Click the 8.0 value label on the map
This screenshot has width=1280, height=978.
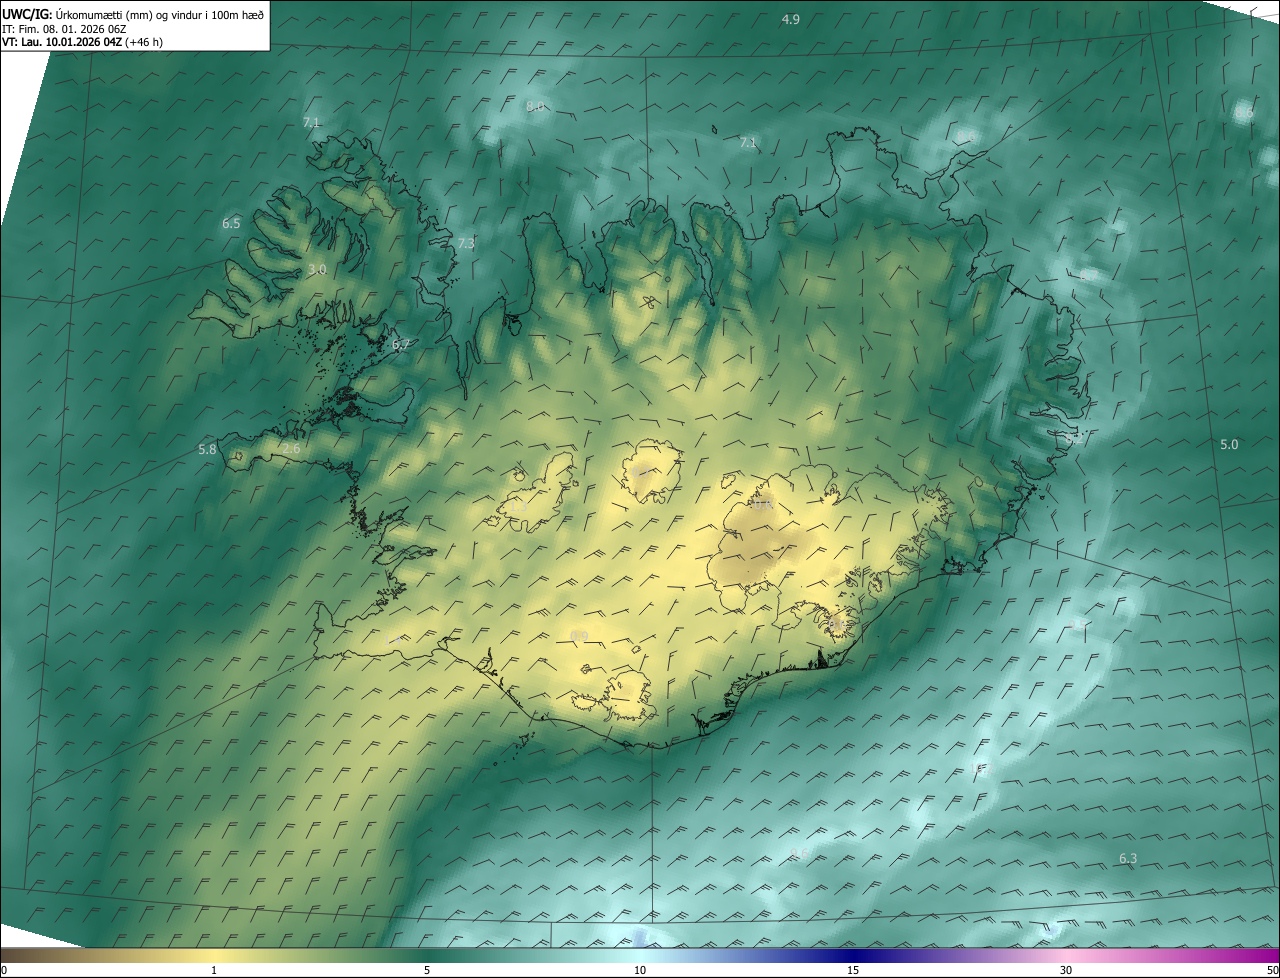pyautogui.click(x=535, y=106)
